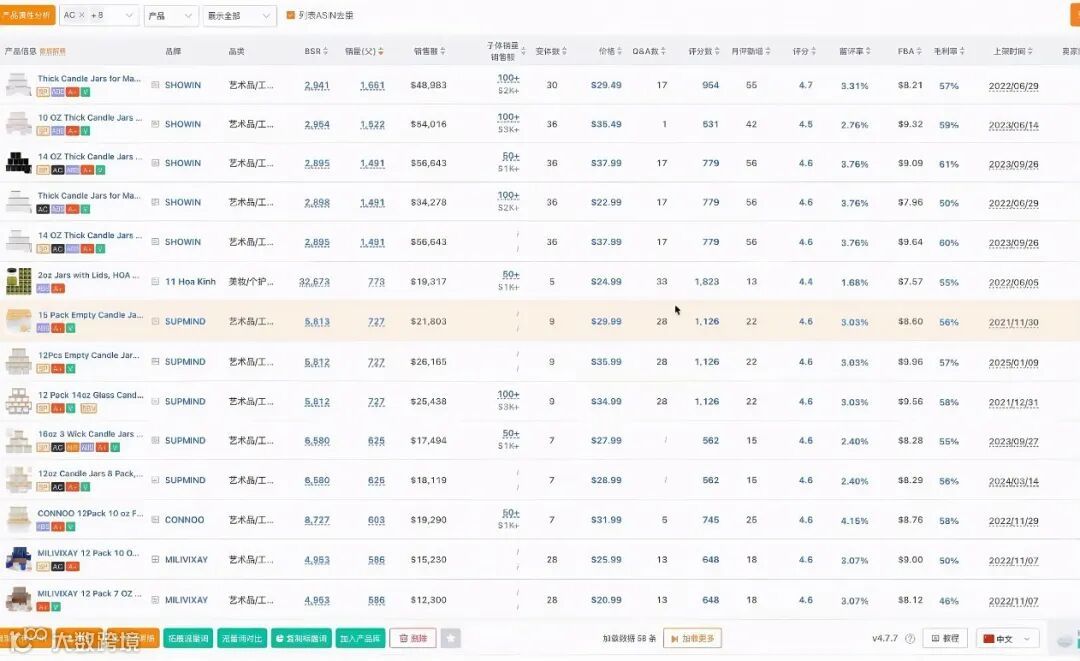Click thumbnail of 2oz Jars with Lids
Viewport: 1080px width, 661px height.
(18, 282)
